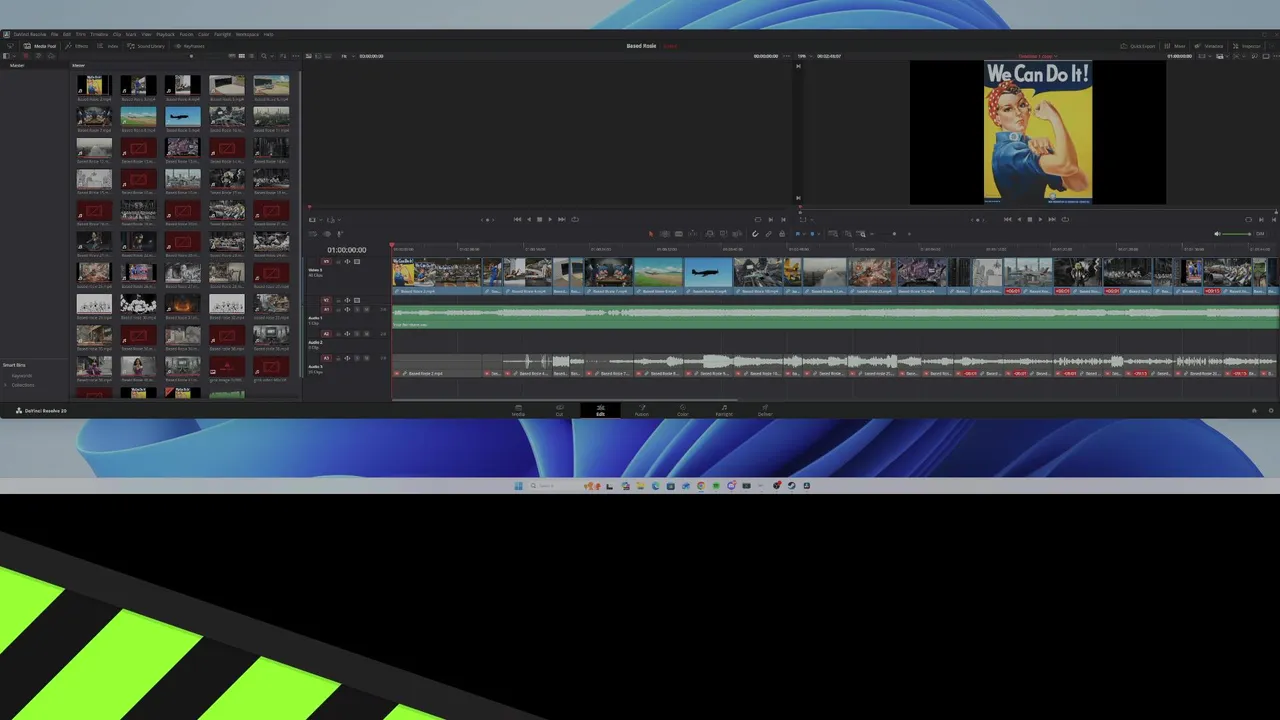This screenshot has width=1280, height=720.
Task: Switch to the Cut page
Action: click(x=559, y=411)
